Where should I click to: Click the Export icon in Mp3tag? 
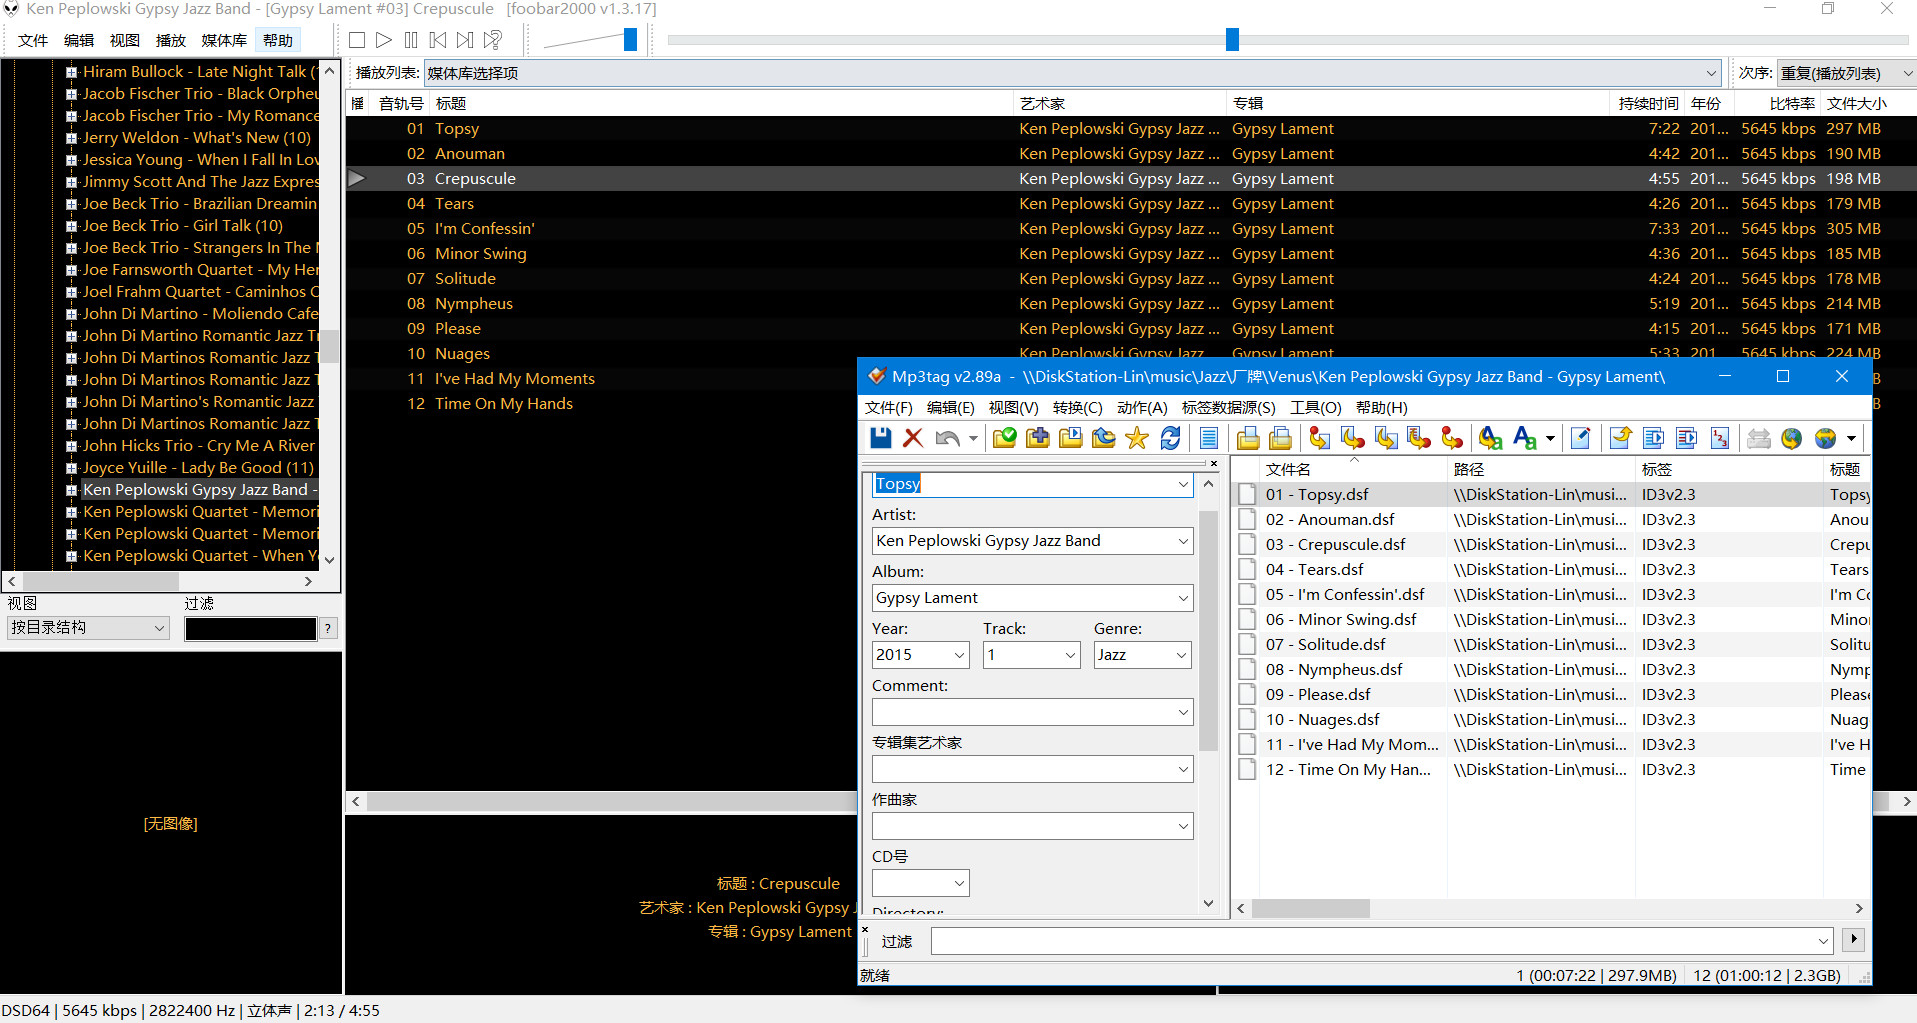pyautogui.click(x=1621, y=438)
